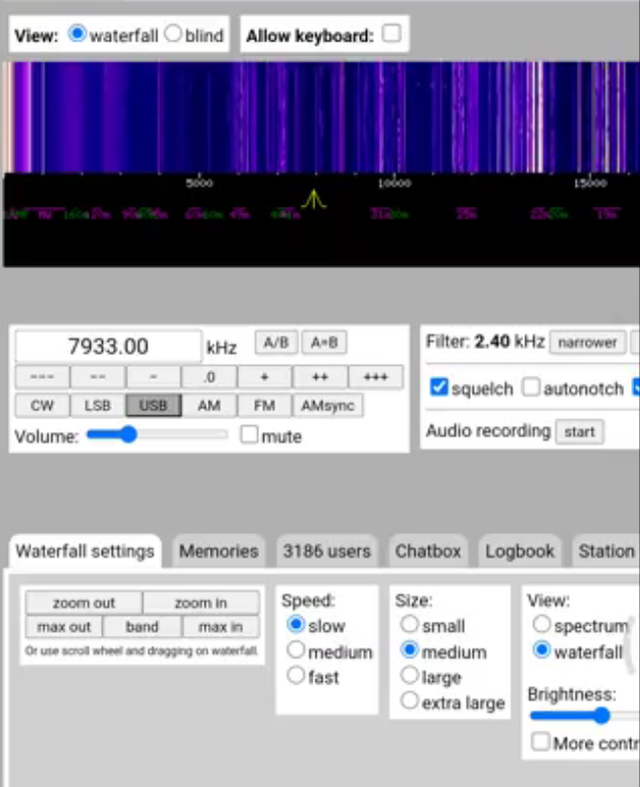
Task: Select the blind view radio option
Action: click(173, 34)
